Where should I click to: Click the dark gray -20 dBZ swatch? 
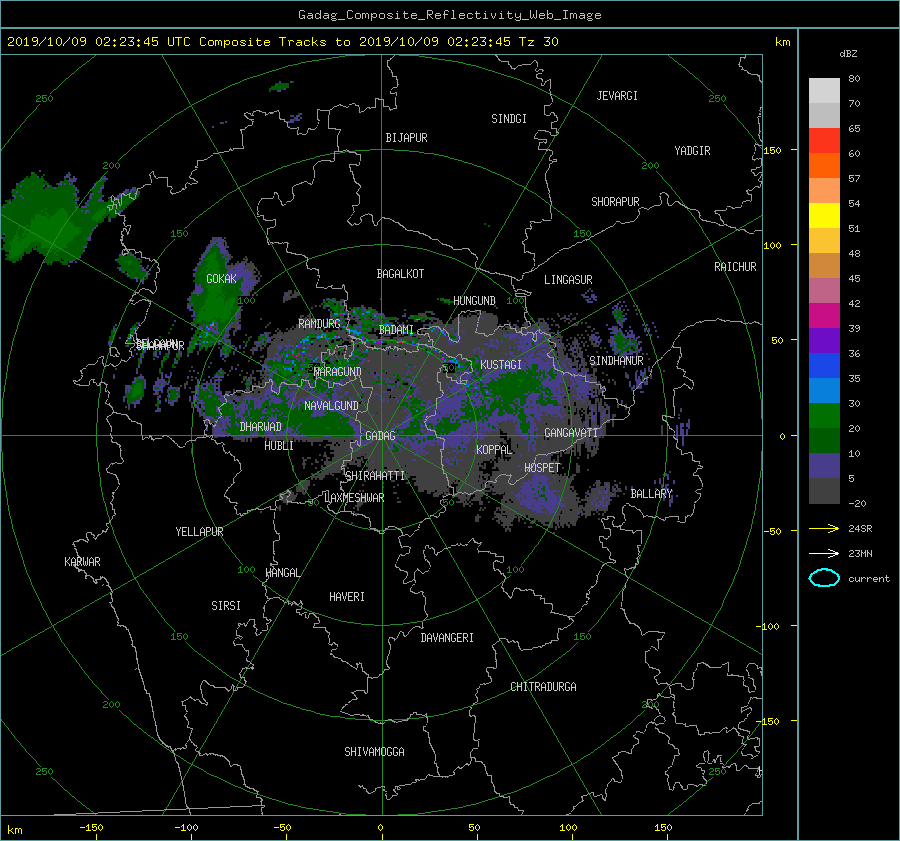824,491
